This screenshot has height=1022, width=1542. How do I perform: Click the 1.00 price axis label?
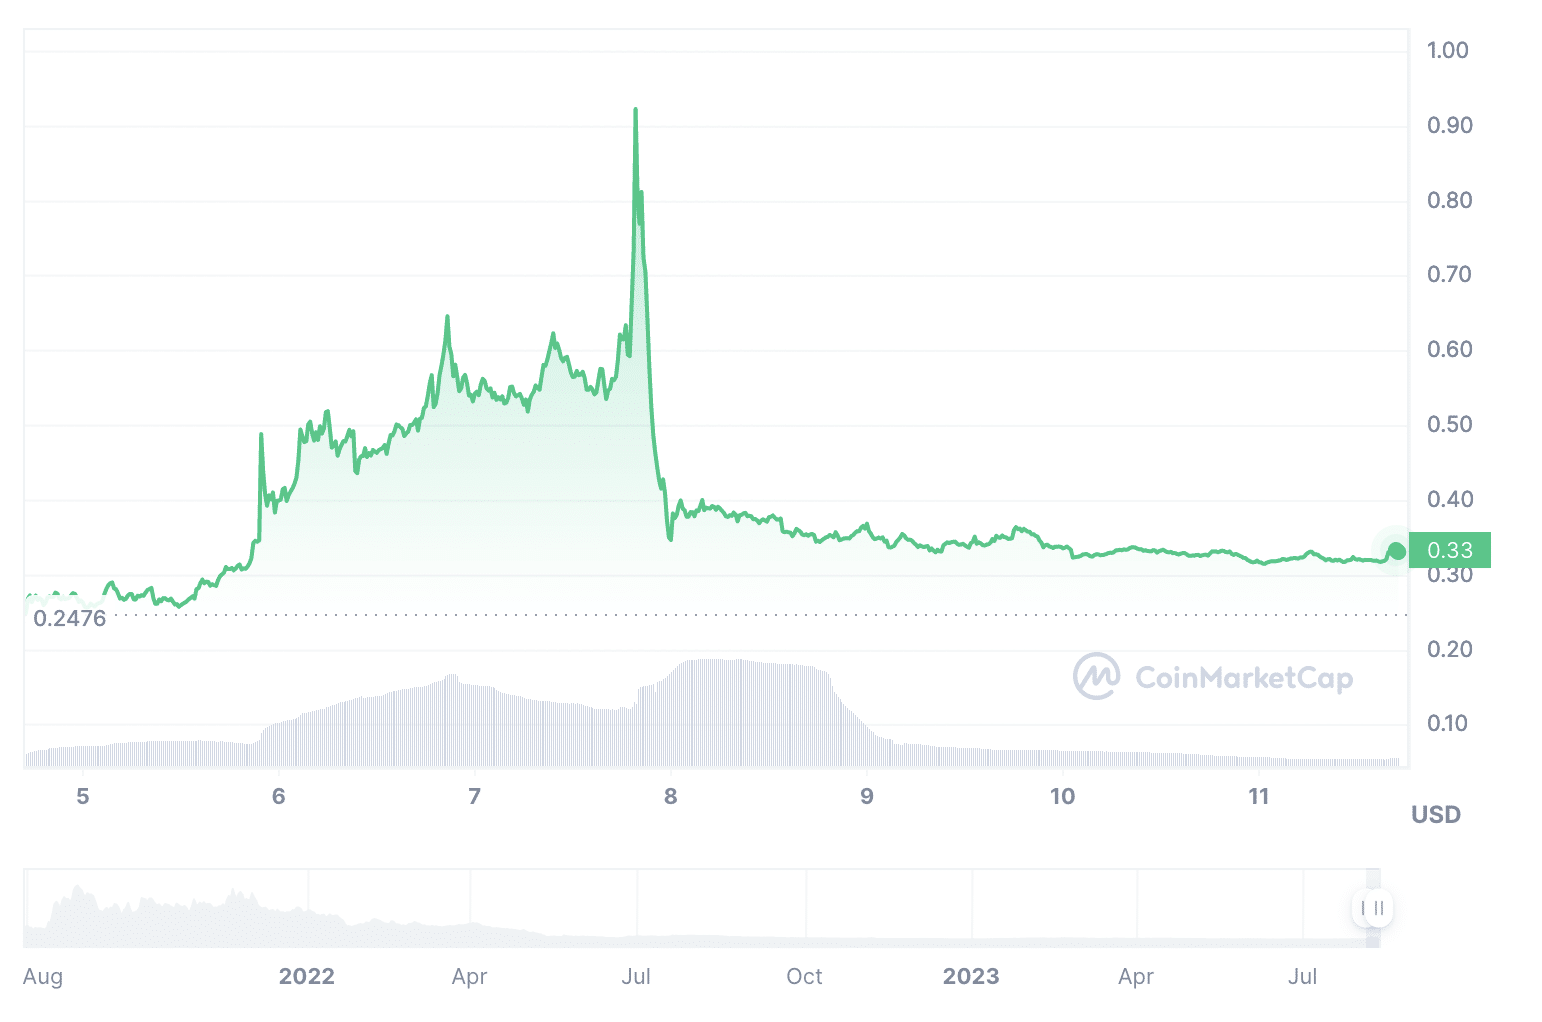(x=1448, y=50)
